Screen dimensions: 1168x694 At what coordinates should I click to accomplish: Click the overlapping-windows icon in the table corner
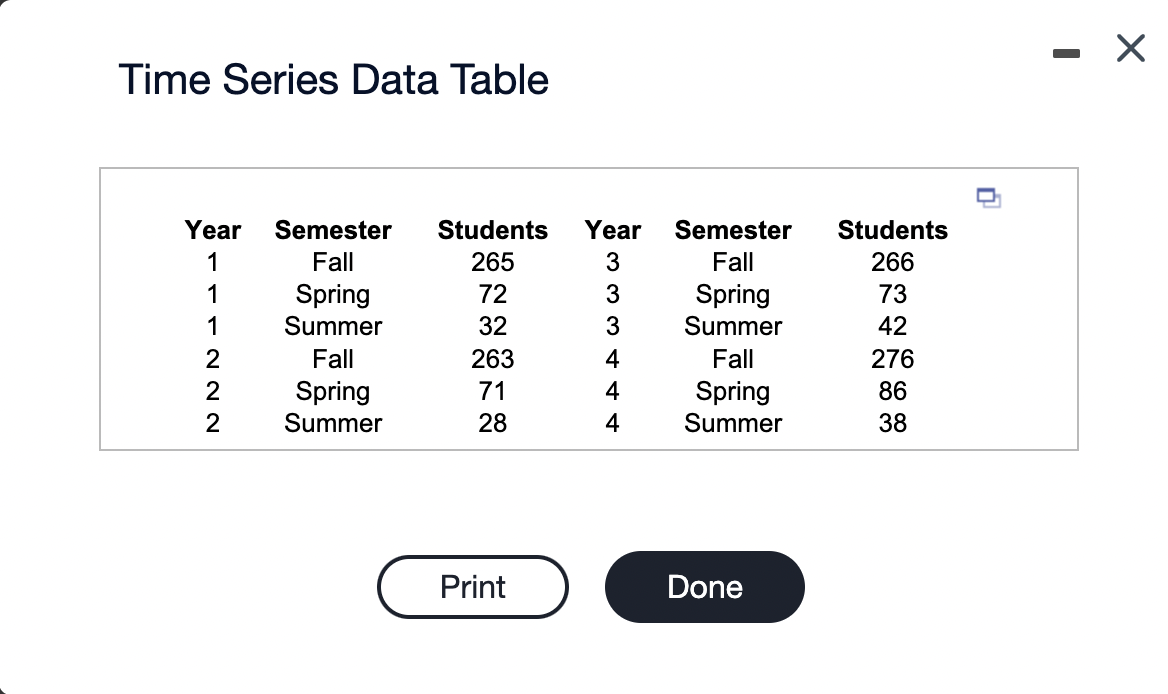[x=988, y=198]
